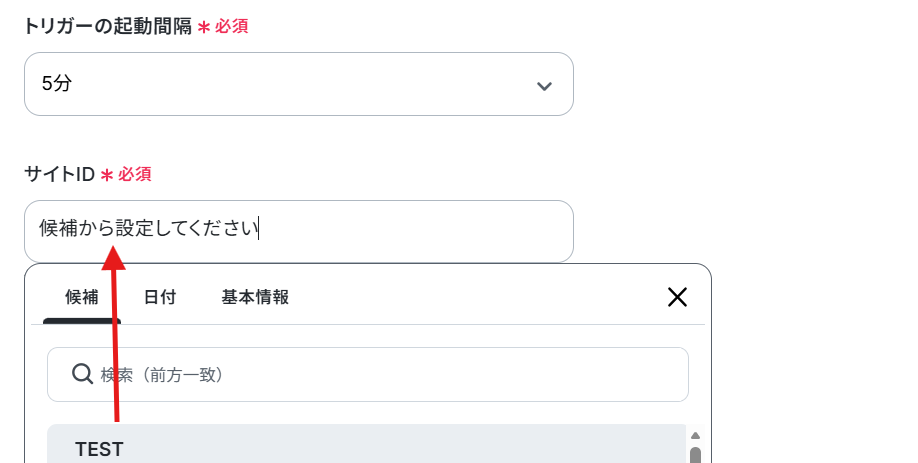This screenshot has height=463, width=918.
Task: Click the candidate list scrollbar thumb
Action: coord(696,455)
